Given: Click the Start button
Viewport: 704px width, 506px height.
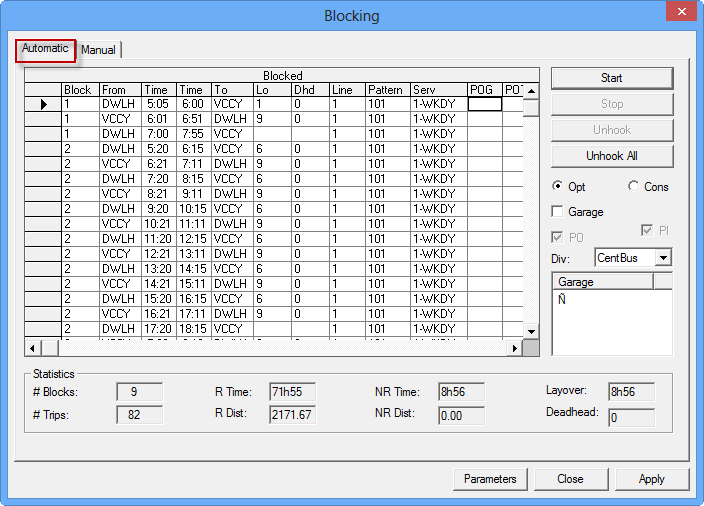Looking at the screenshot, I should [x=612, y=78].
